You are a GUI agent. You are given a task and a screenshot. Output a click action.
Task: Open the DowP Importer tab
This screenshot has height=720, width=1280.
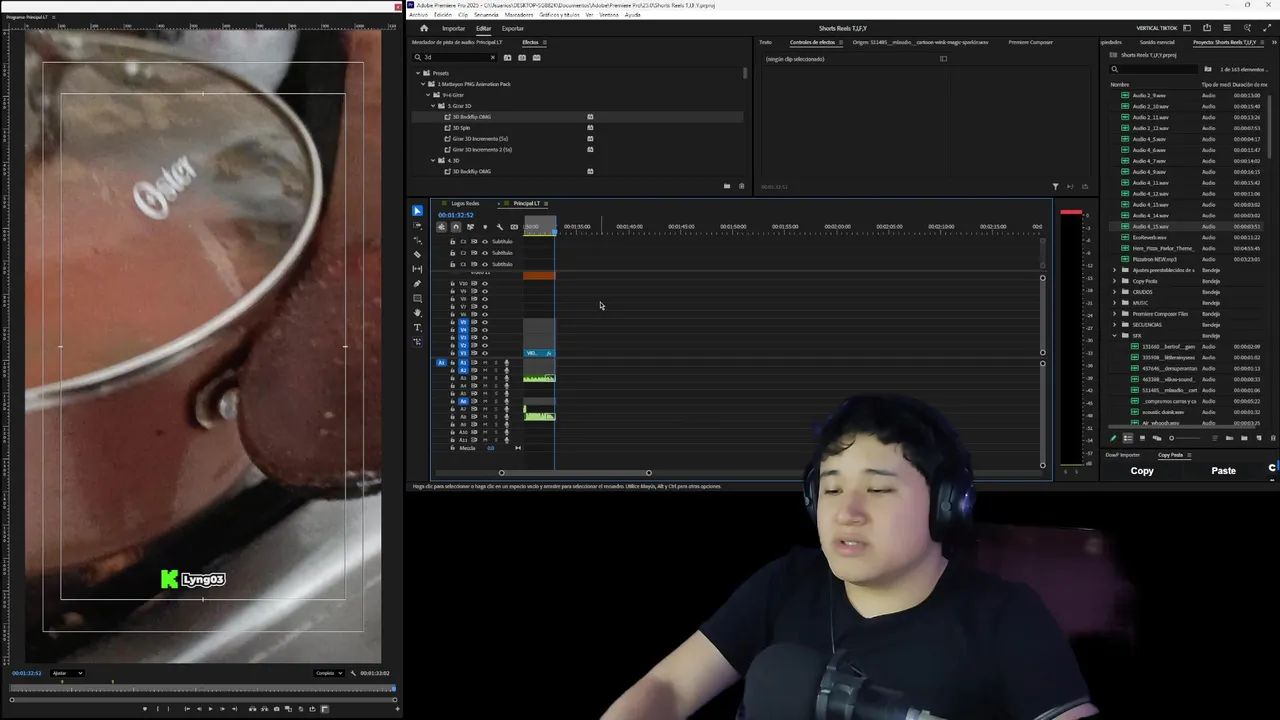1122,455
